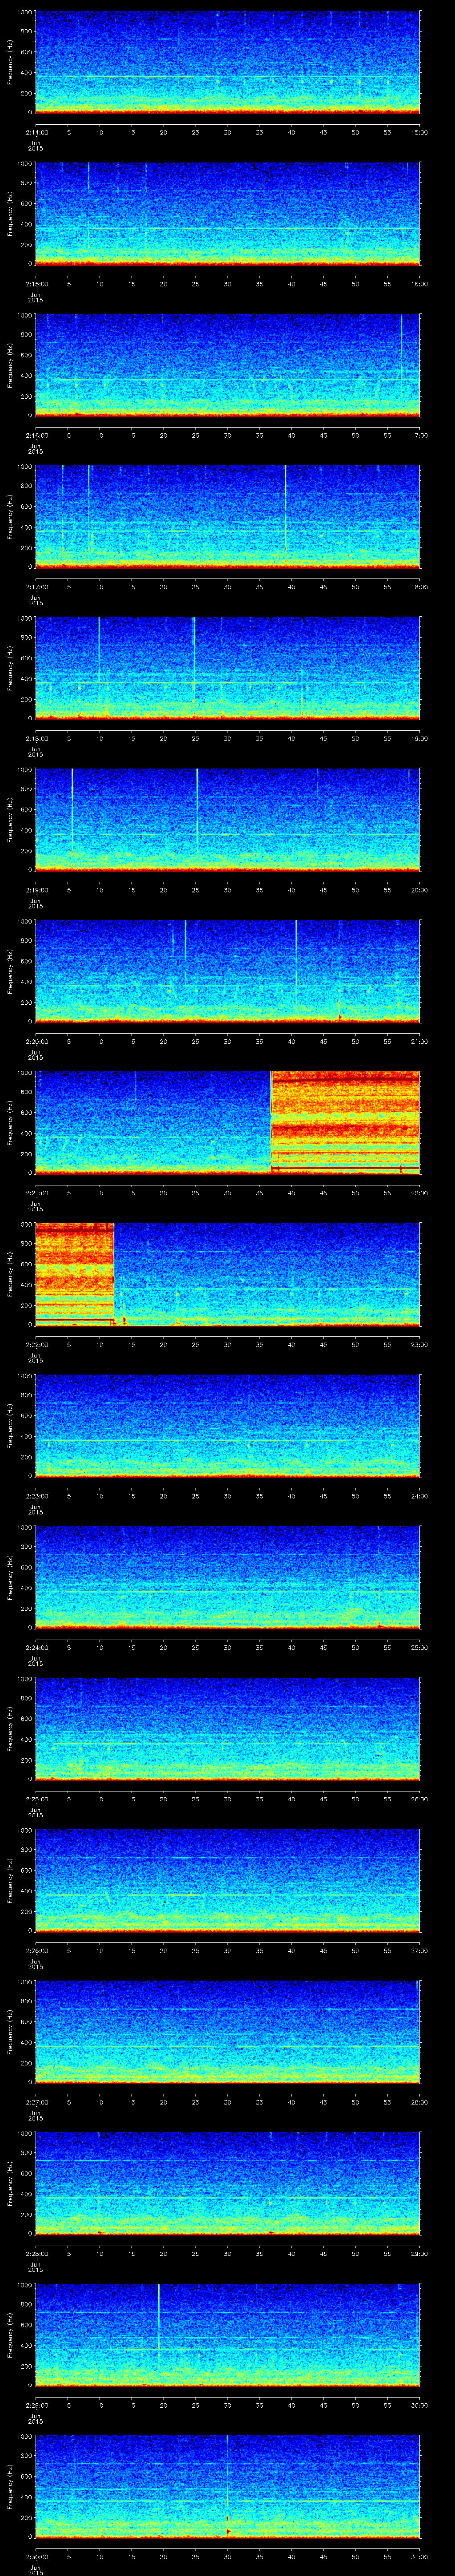Click the Frequency (Hz) axis title of the 2:14:00 panel

(x=11, y=62)
